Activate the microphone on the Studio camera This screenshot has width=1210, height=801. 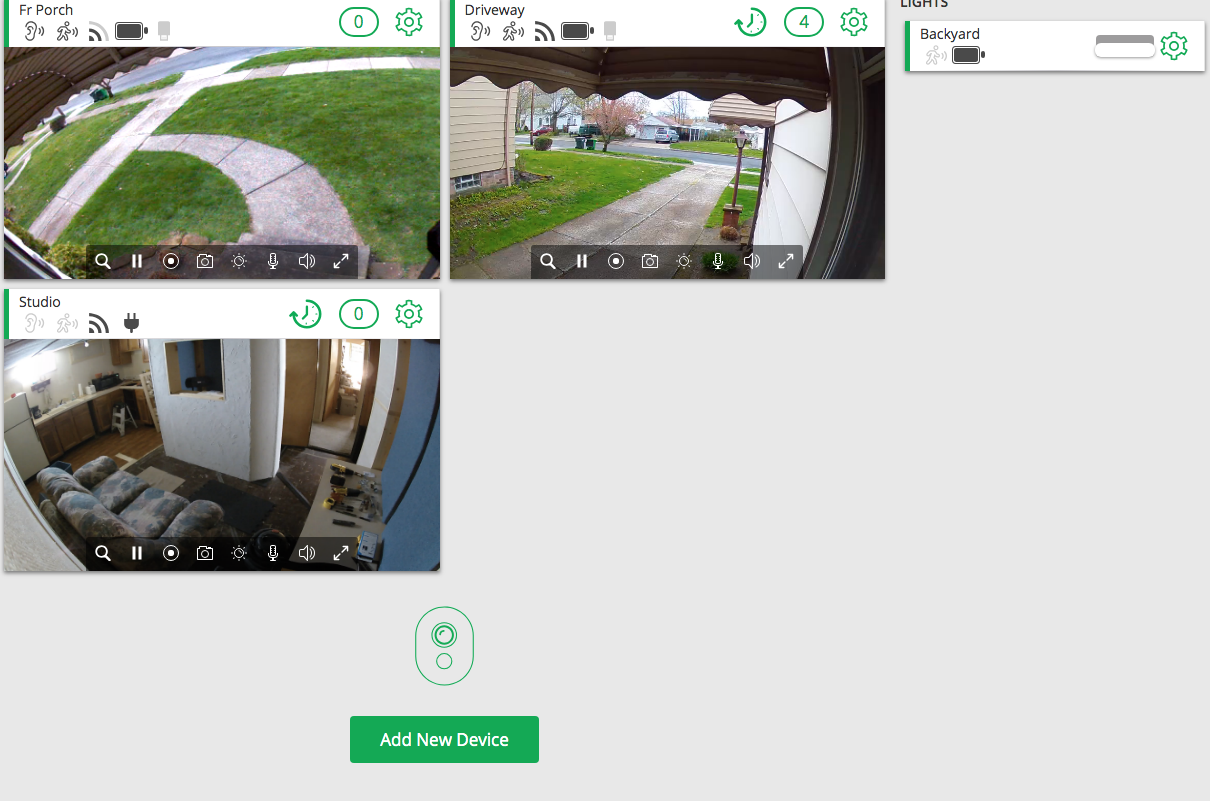coord(273,552)
